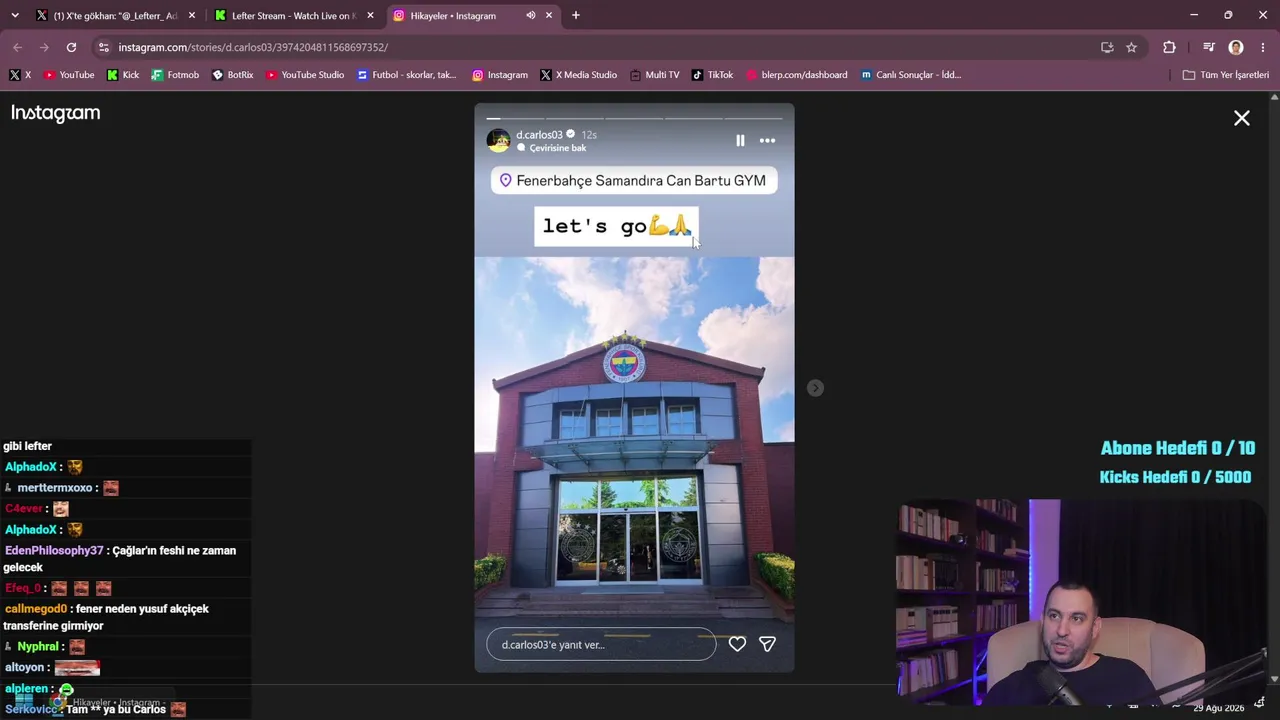Open the X bookmark
Screen dimensions: 1280x720
click(20, 75)
